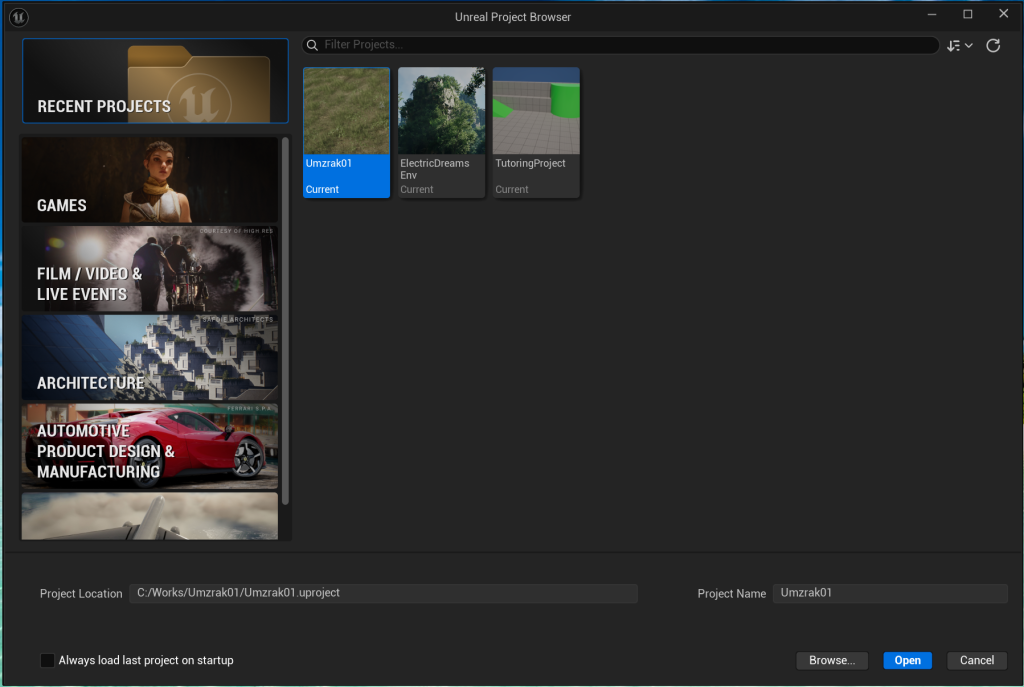Select the Recent Projects category
1024x687 pixels.
[155, 80]
